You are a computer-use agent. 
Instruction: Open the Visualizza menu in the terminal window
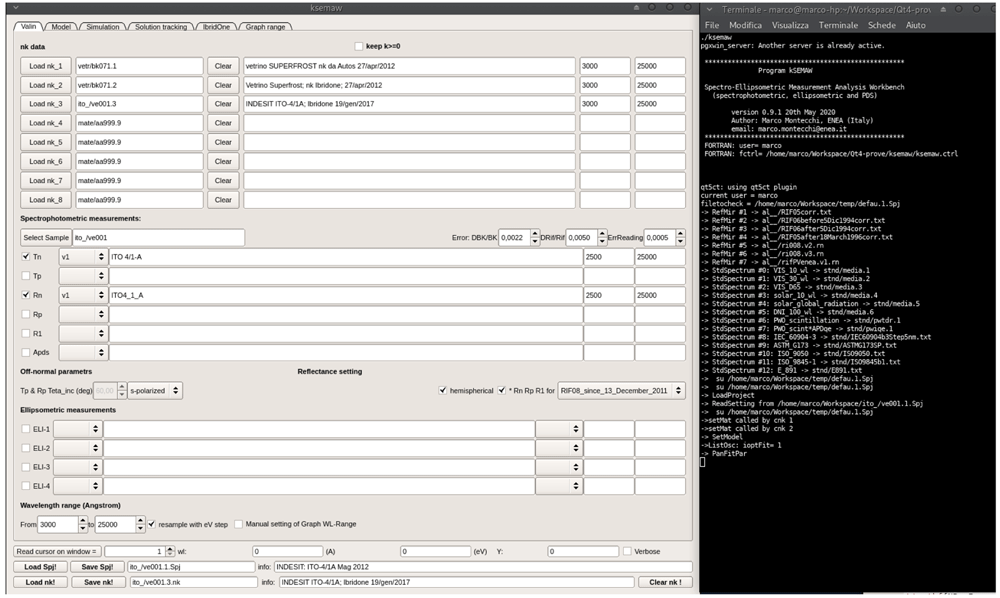(x=790, y=26)
